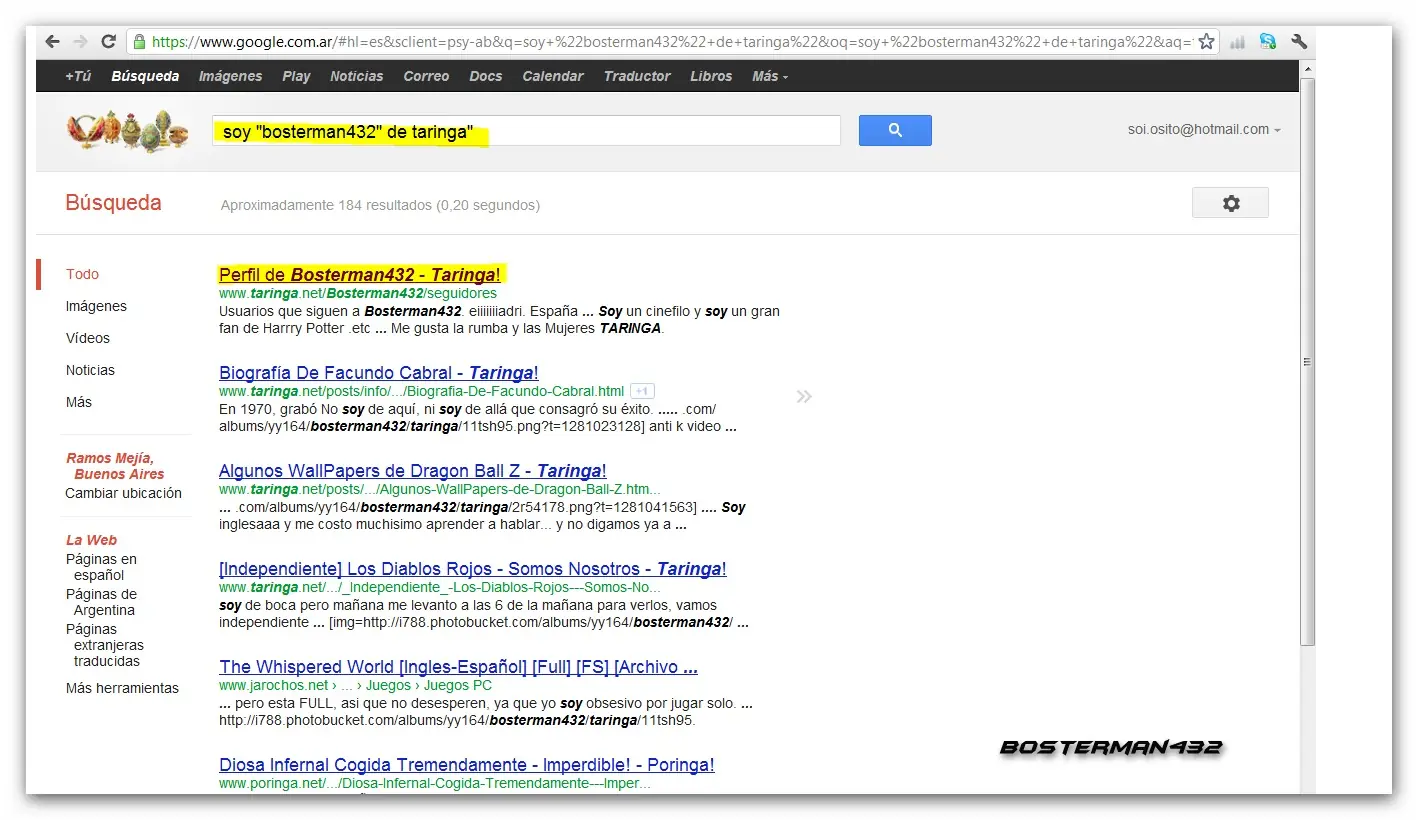Select Páginas en español filter
This screenshot has width=1418, height=820.
101,567
